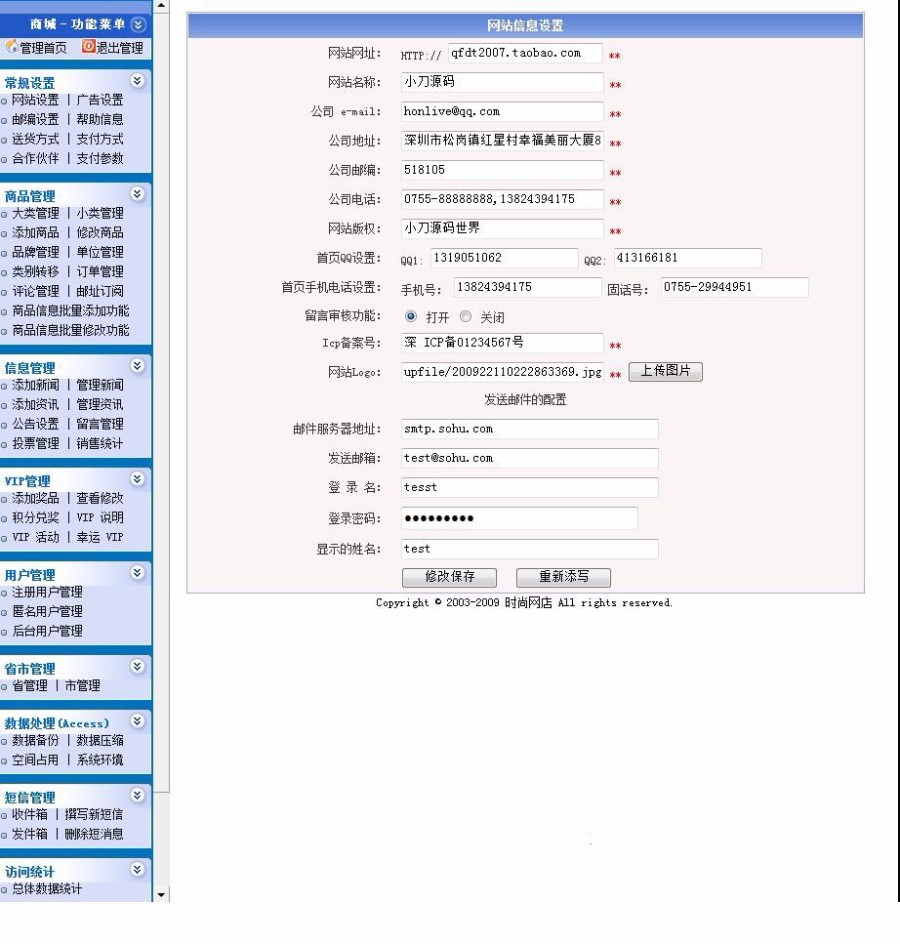Collapse the 省市管理 section
900x944 pixels.
click(x=137, y=666)
